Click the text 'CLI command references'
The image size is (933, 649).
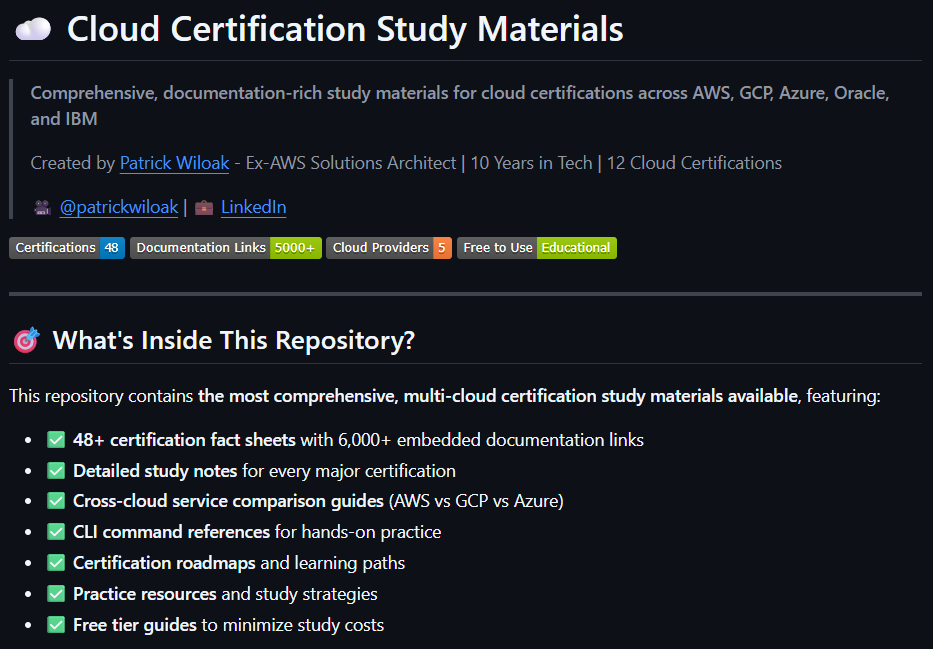171,532
